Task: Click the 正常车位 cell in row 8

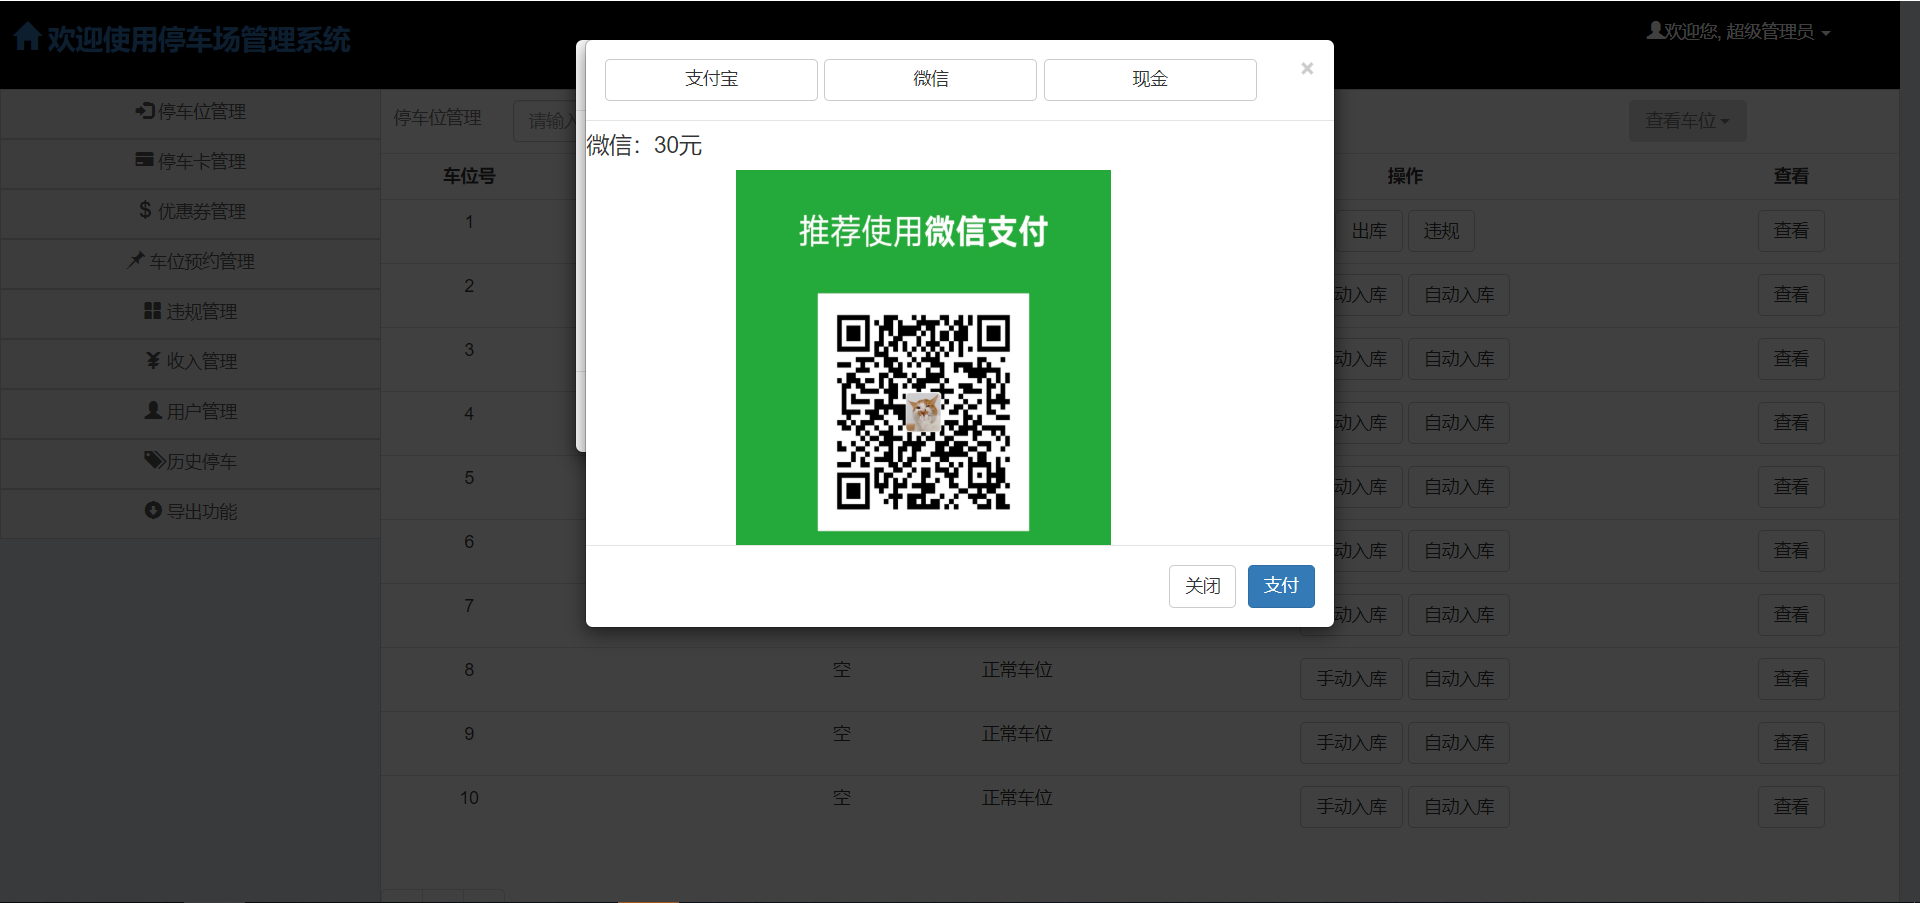Action: (1017, 670)
